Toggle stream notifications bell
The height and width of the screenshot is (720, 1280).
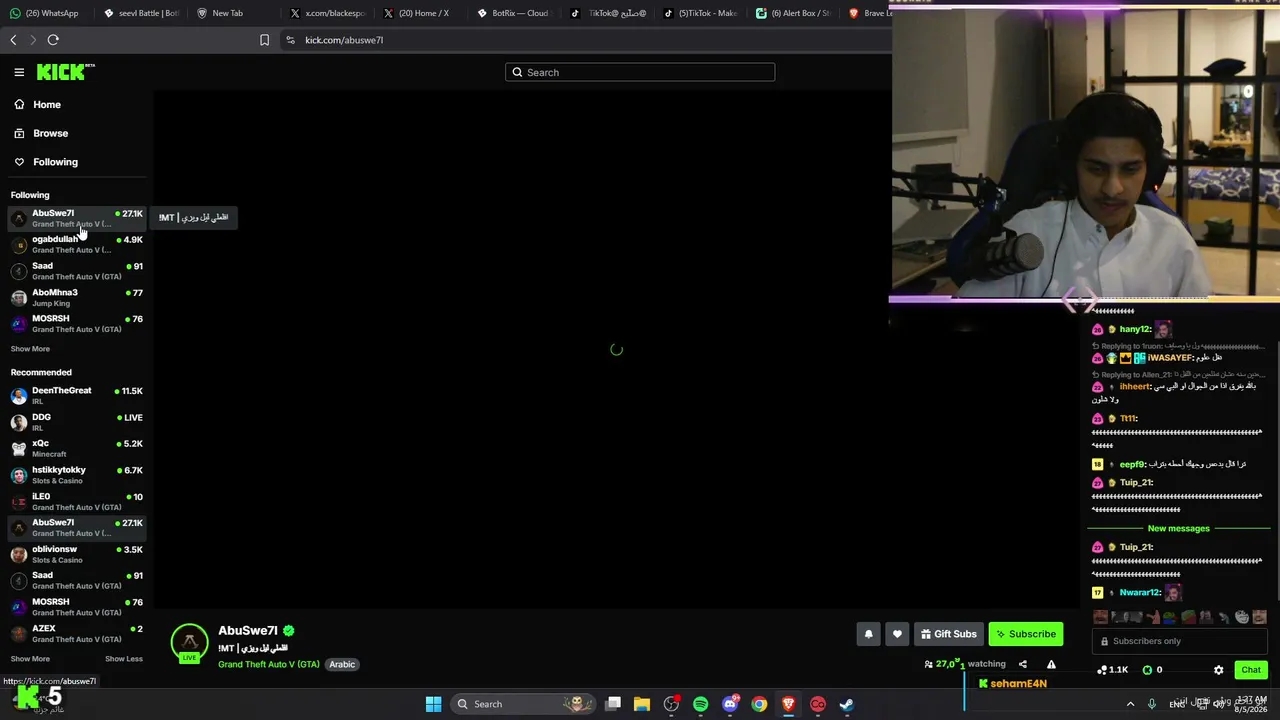coord(868,634)
